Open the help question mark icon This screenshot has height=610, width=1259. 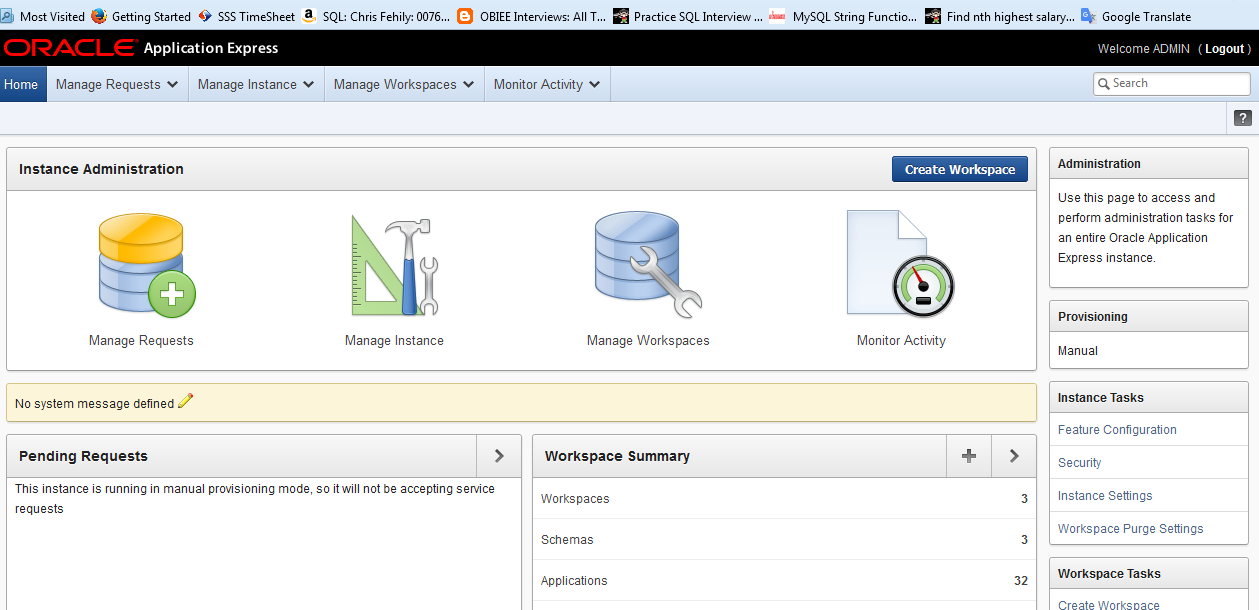[x=1243, y=118]
